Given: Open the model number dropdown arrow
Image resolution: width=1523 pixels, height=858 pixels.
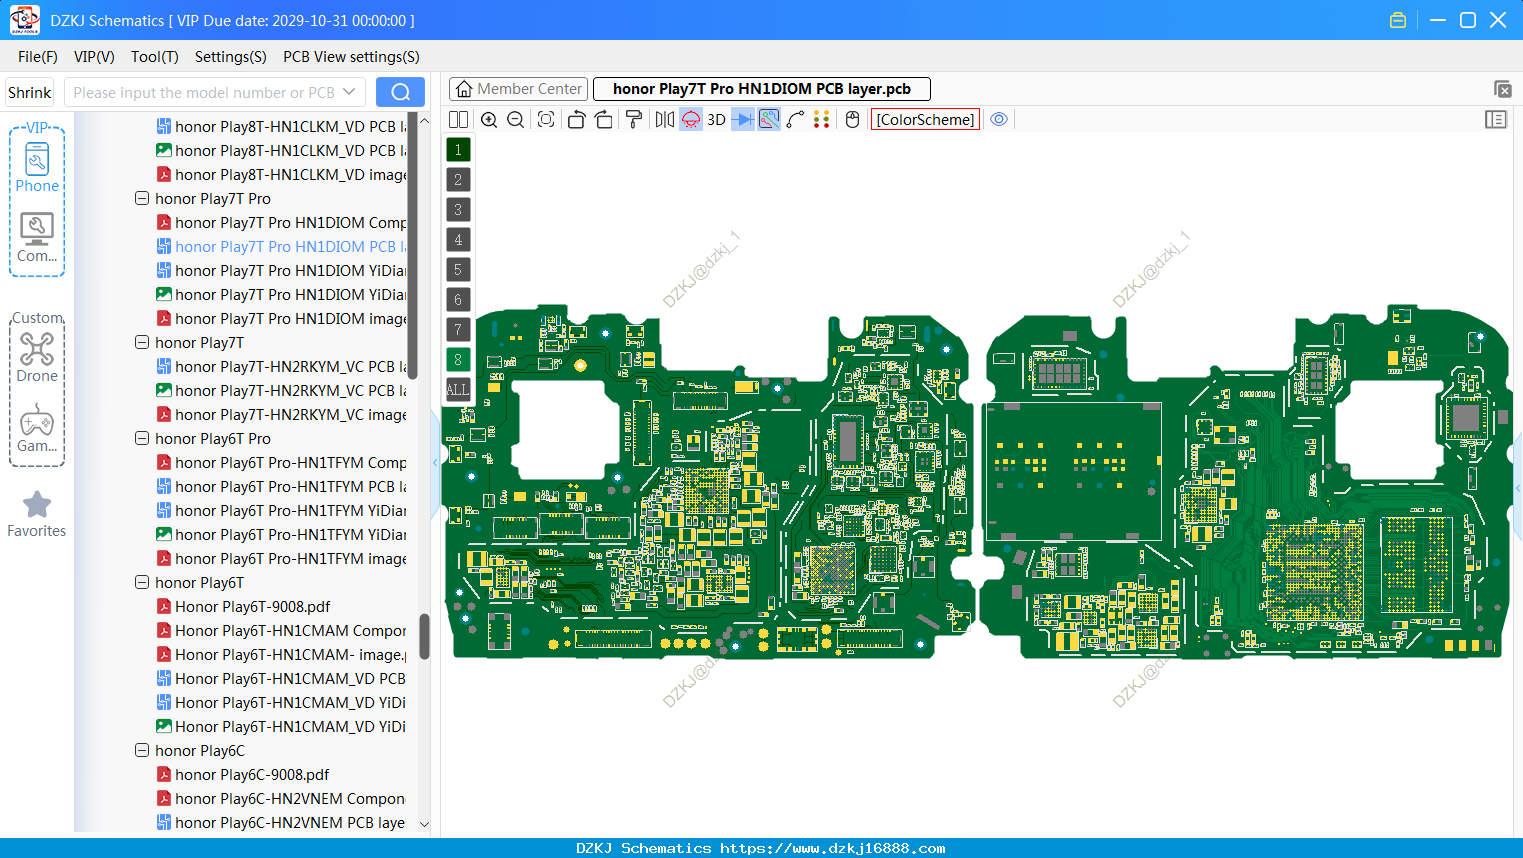Looking at the screenshot, I should tap(349, 92).
